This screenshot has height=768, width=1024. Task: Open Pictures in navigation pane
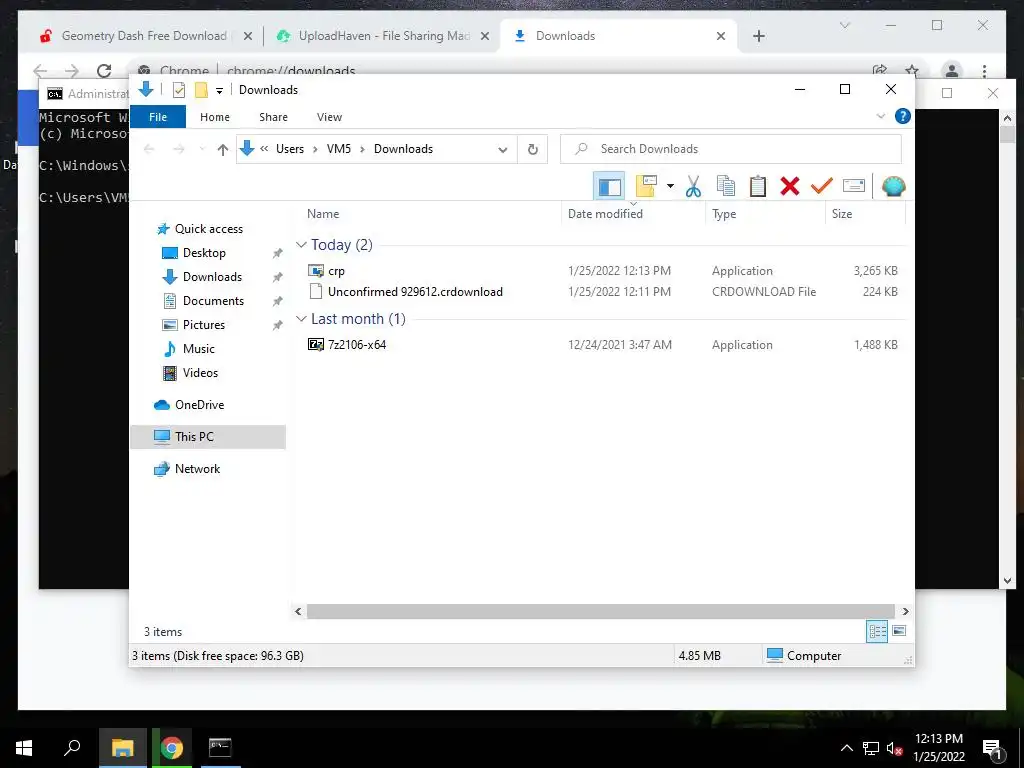point(204,325)
